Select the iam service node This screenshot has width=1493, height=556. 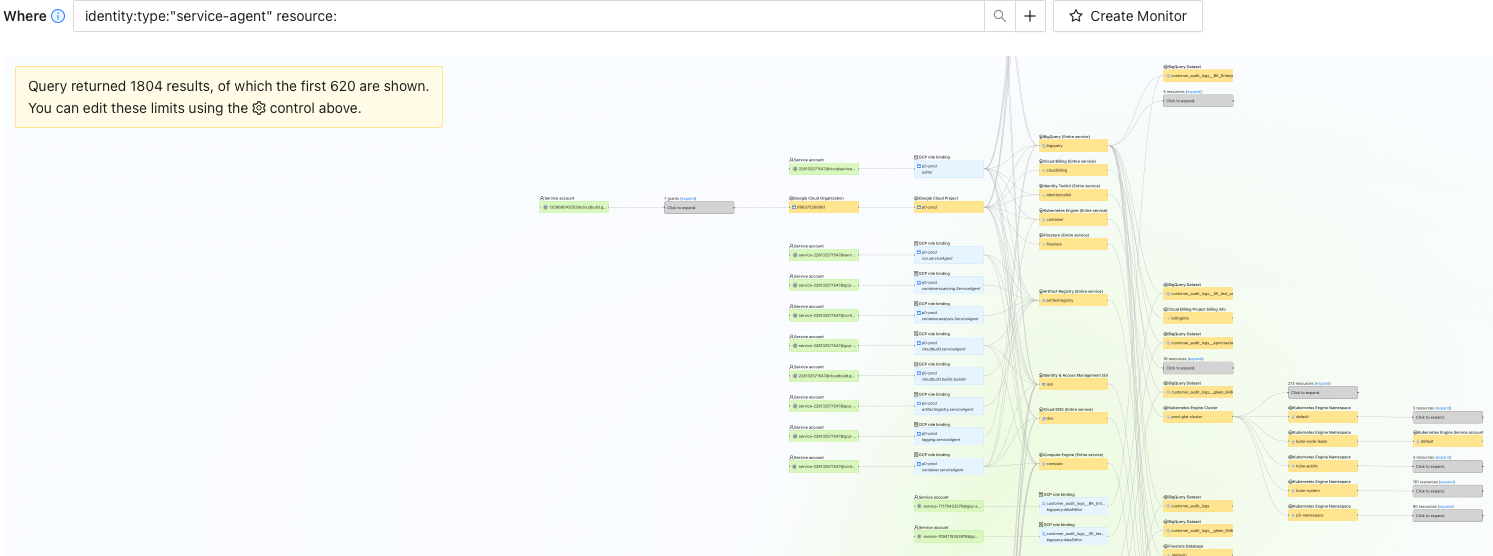click(x=1073, y=384)
